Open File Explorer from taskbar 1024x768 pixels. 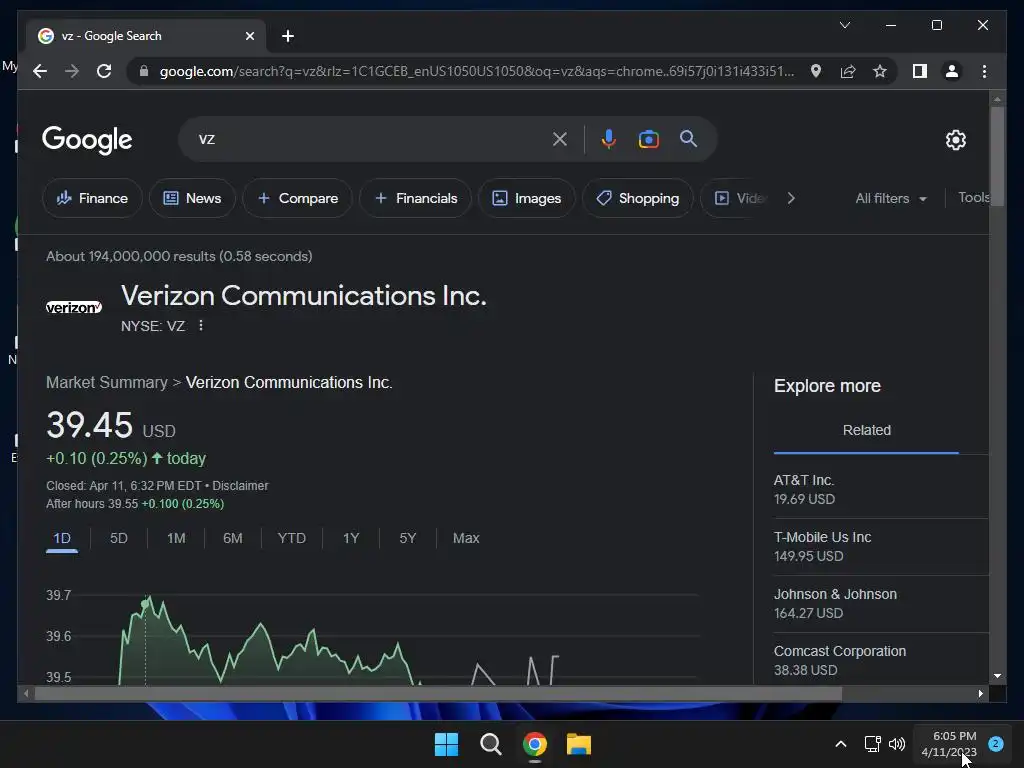pyautogui.click(x=579, y=744)
